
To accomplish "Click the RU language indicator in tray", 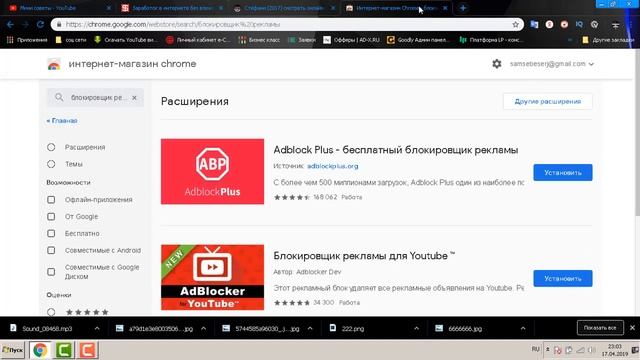I will point(536,349).
